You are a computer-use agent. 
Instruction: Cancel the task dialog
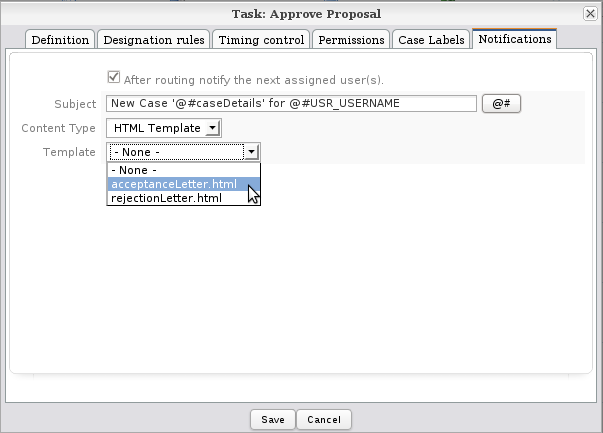tap(324, 420)
